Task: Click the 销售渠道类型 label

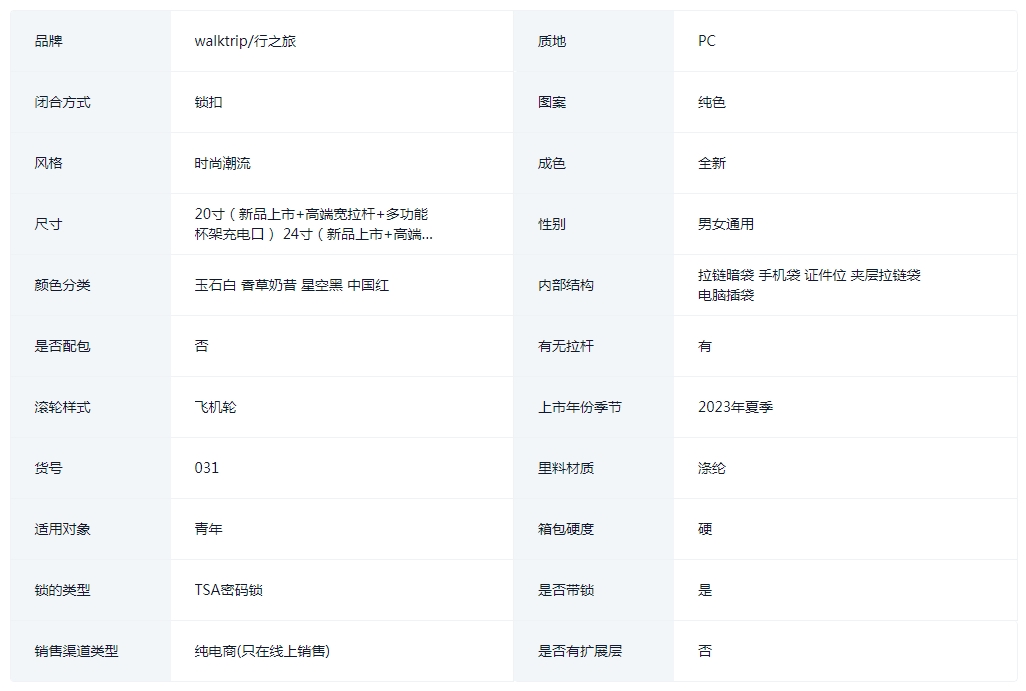Action: [x=76, y=651]
